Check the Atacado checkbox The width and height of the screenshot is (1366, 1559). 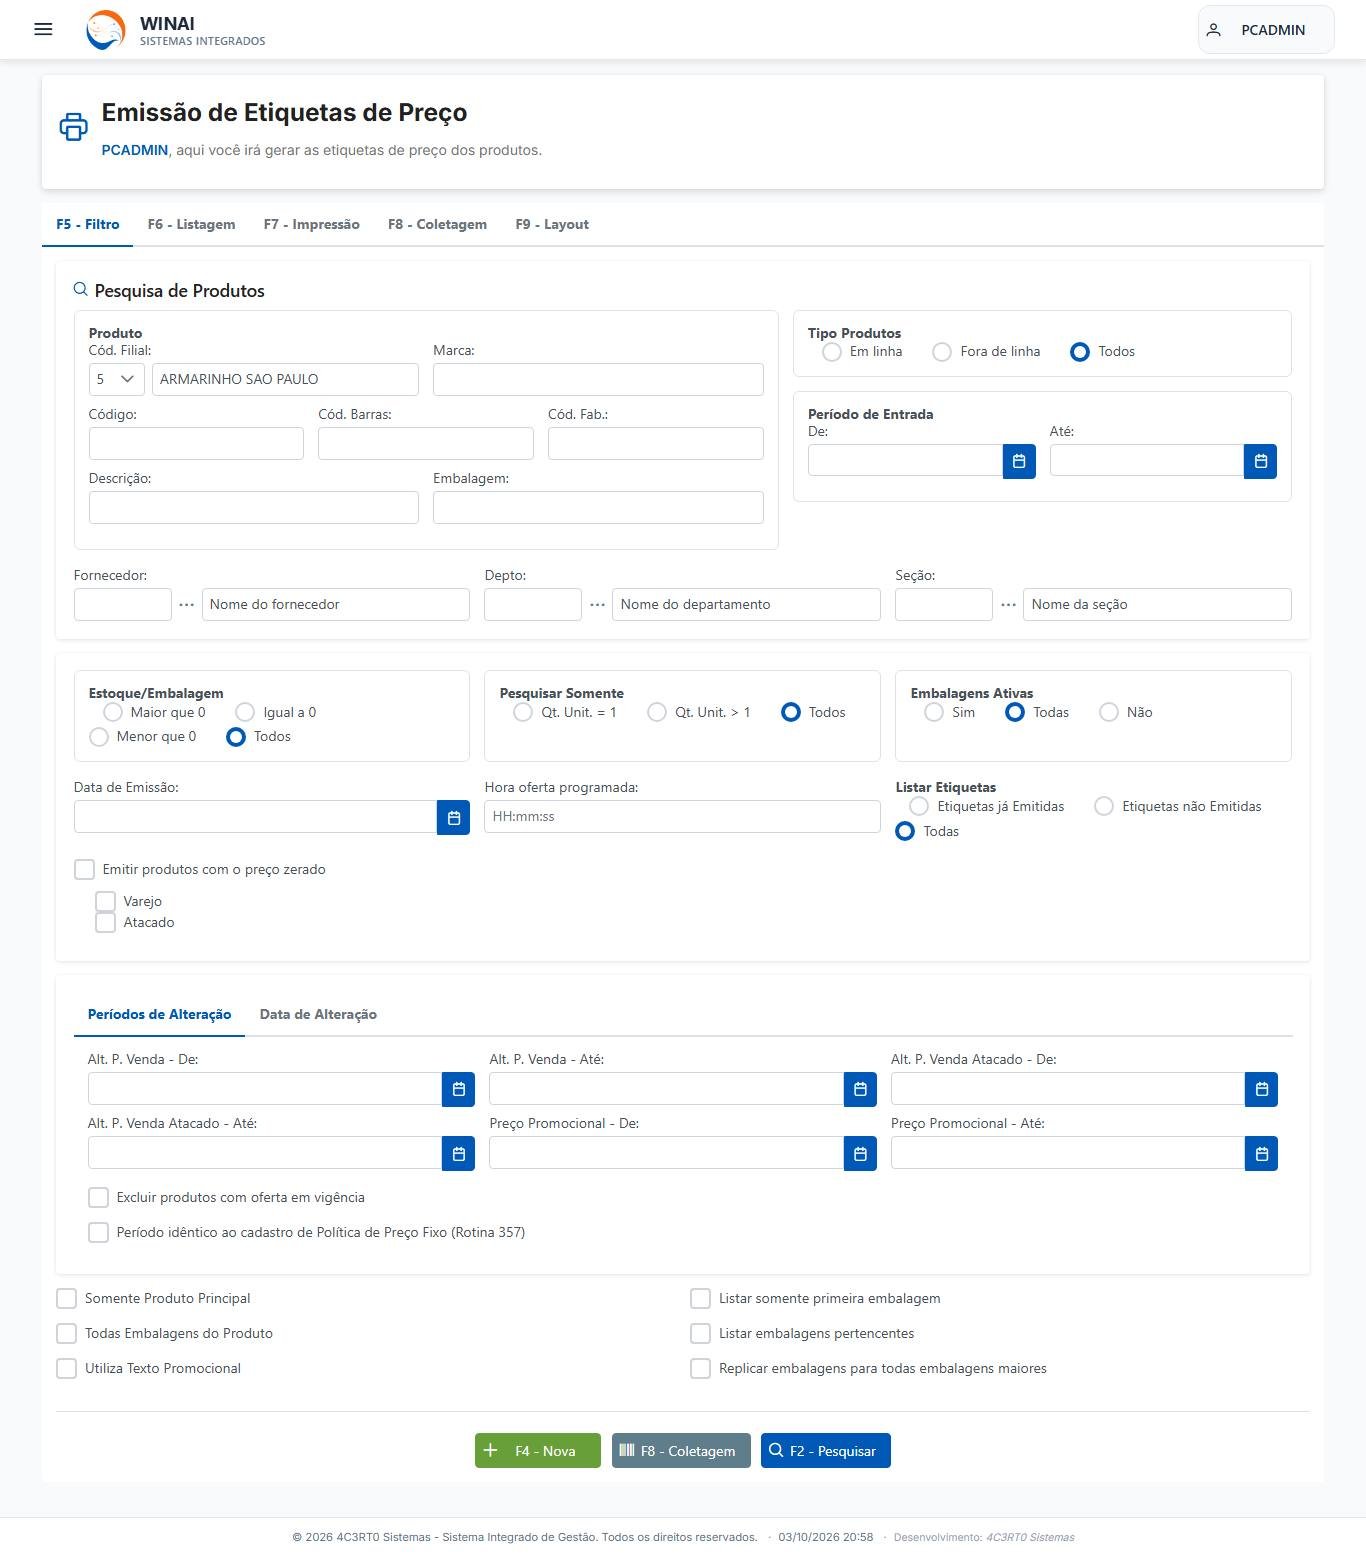coord(105,922)
